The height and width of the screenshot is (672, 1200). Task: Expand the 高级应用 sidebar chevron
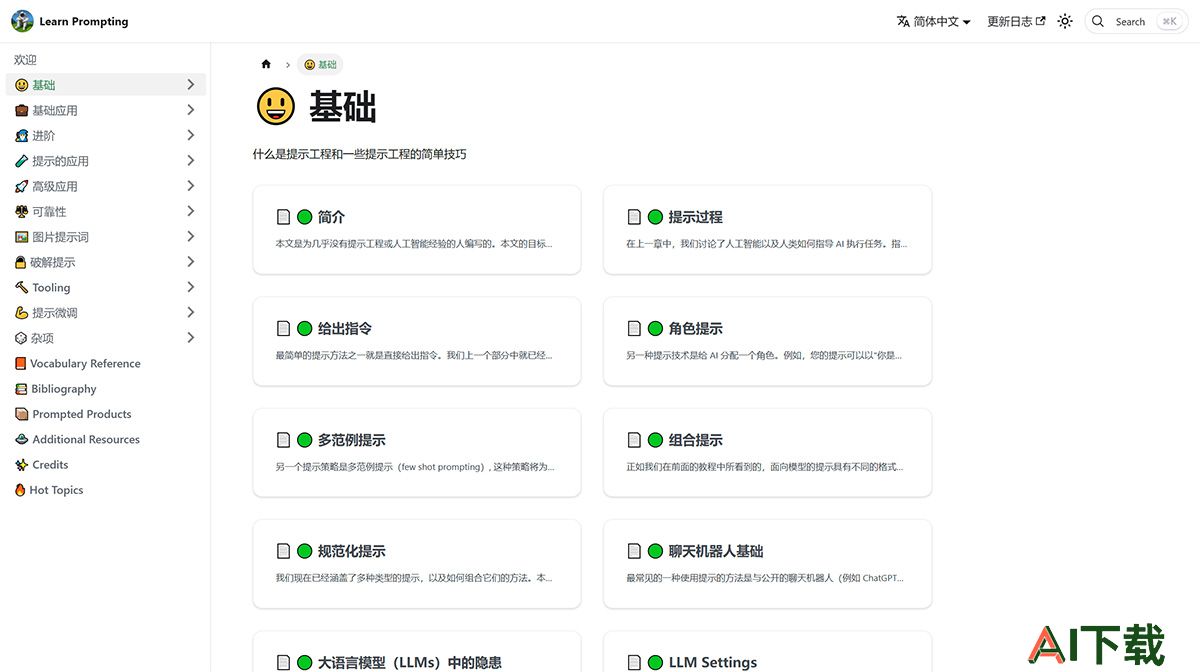[190, 186]
